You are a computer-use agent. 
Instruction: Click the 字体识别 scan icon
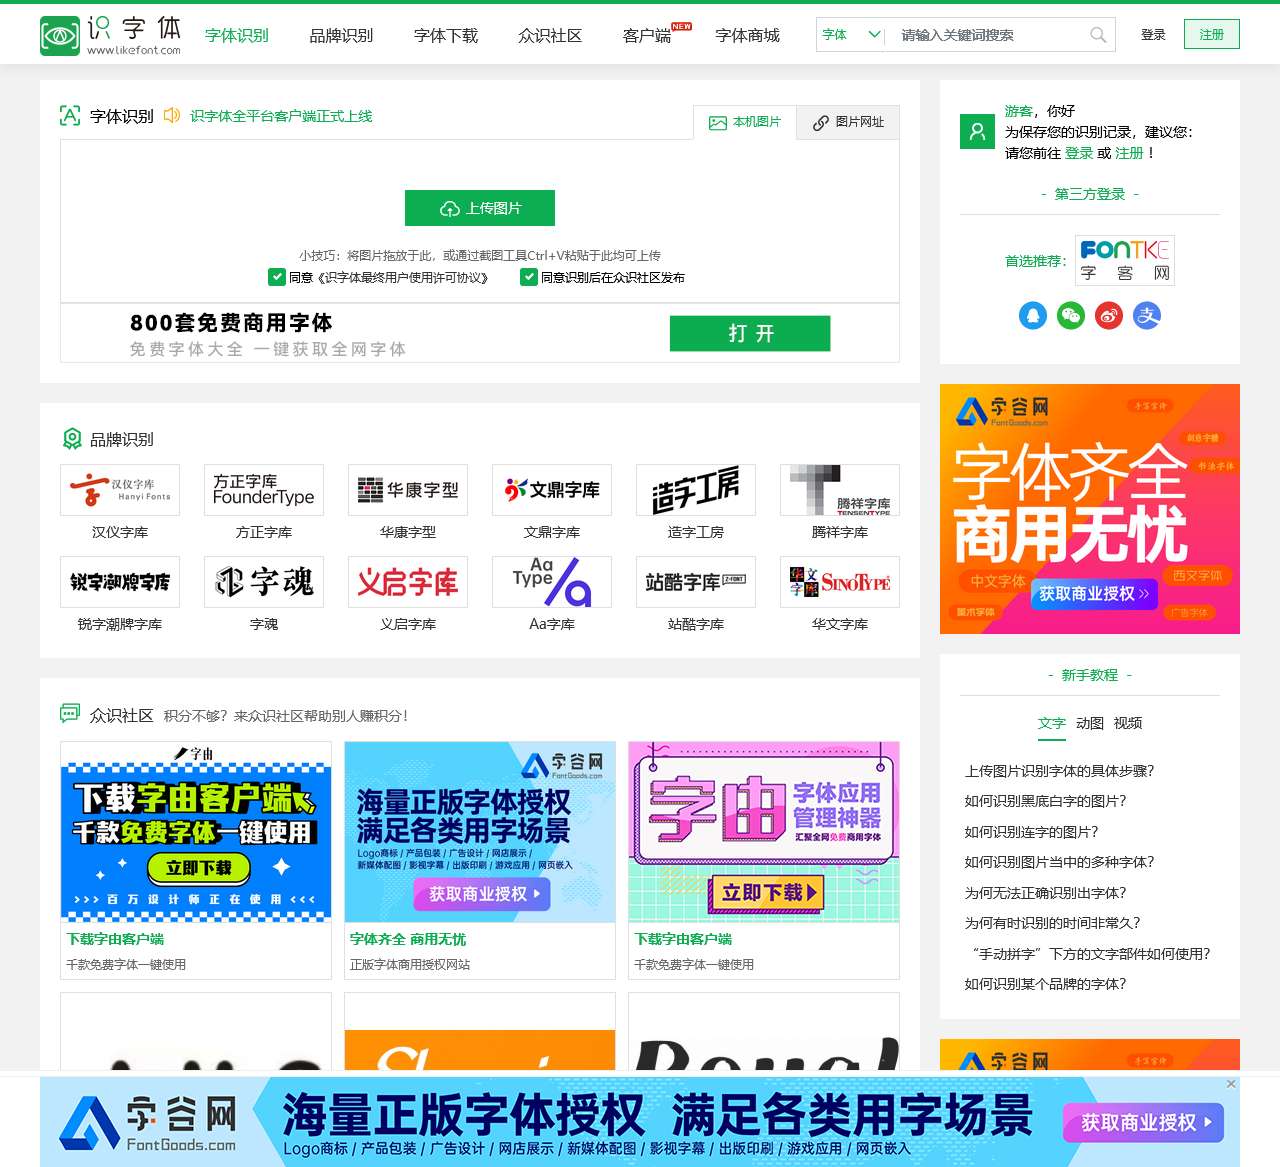[x=70, y=115]
